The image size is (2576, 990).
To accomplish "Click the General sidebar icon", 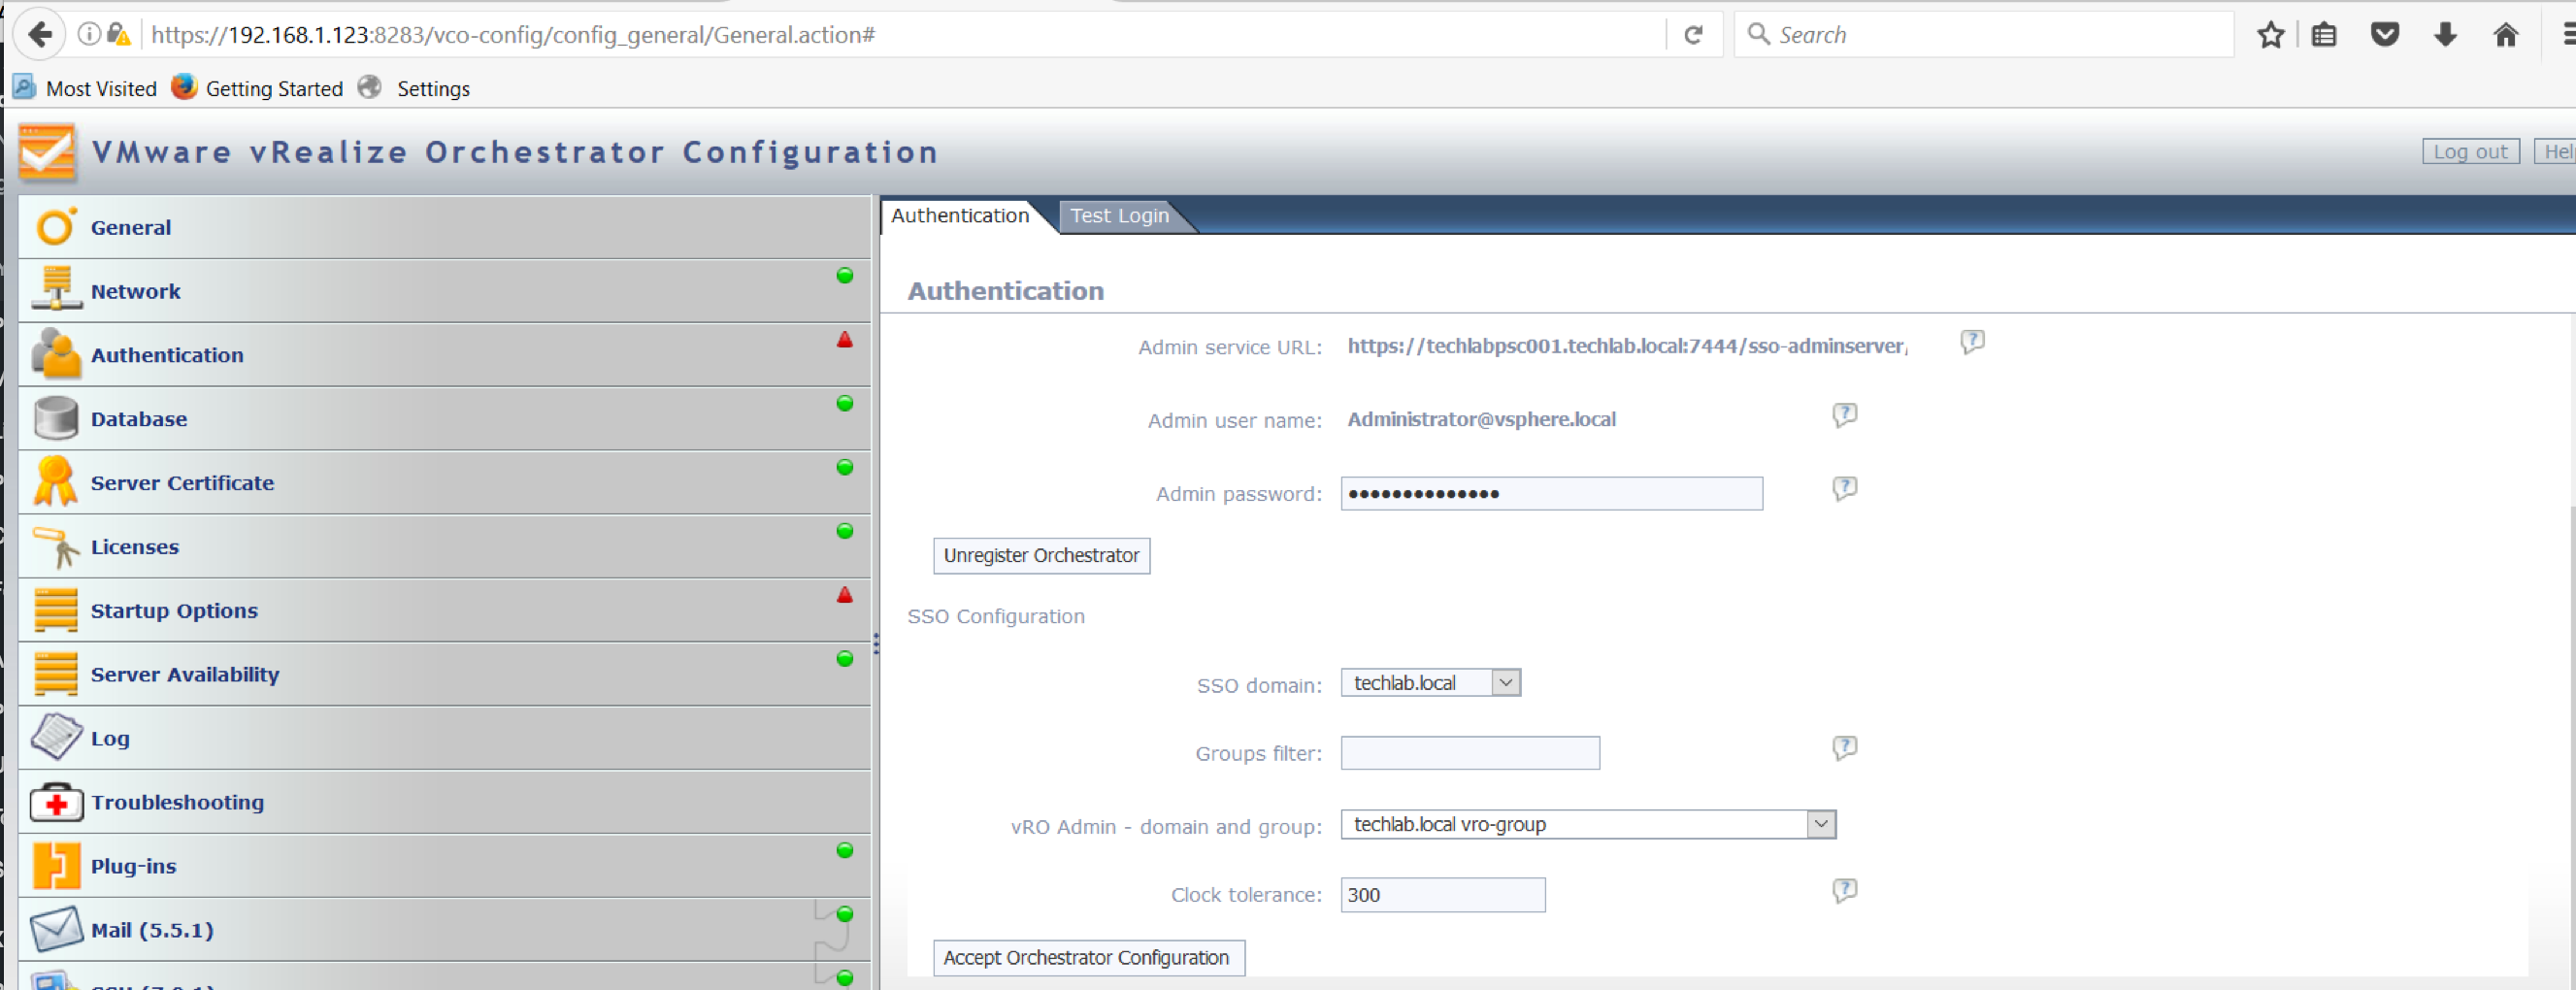I will pos(55,227).
